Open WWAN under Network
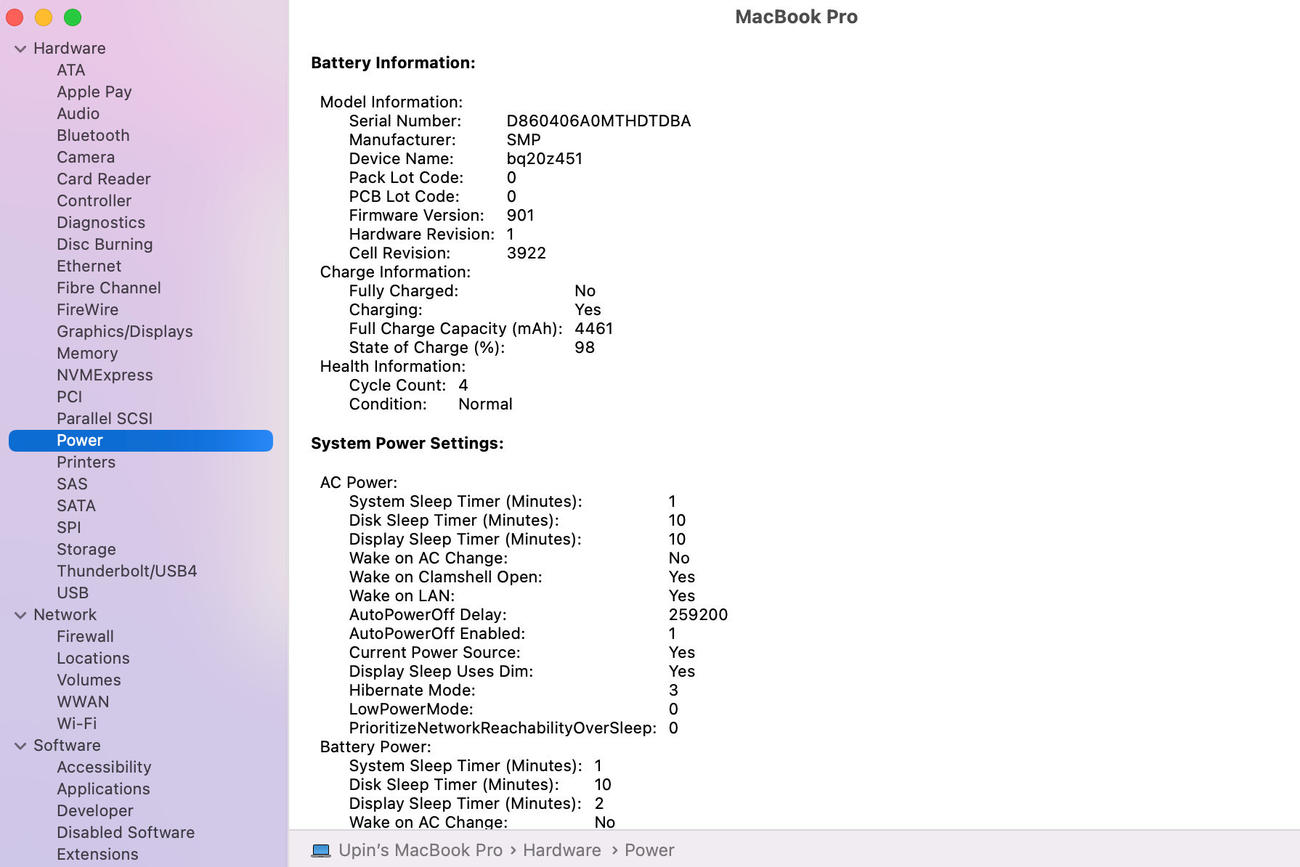This screenshot has width=1300, height=867. [x=83, y=702]
